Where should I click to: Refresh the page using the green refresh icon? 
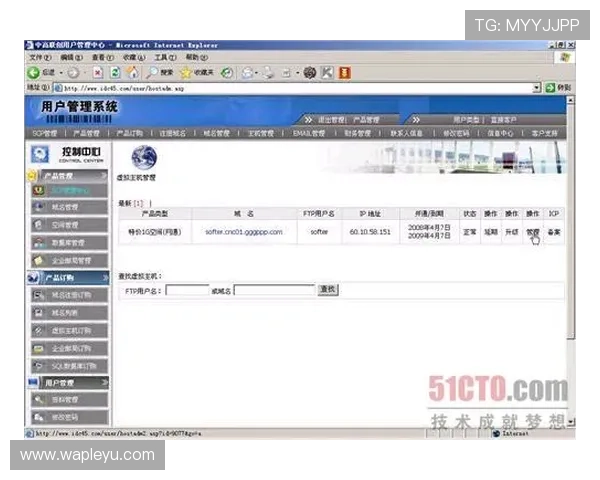[115, 73]
